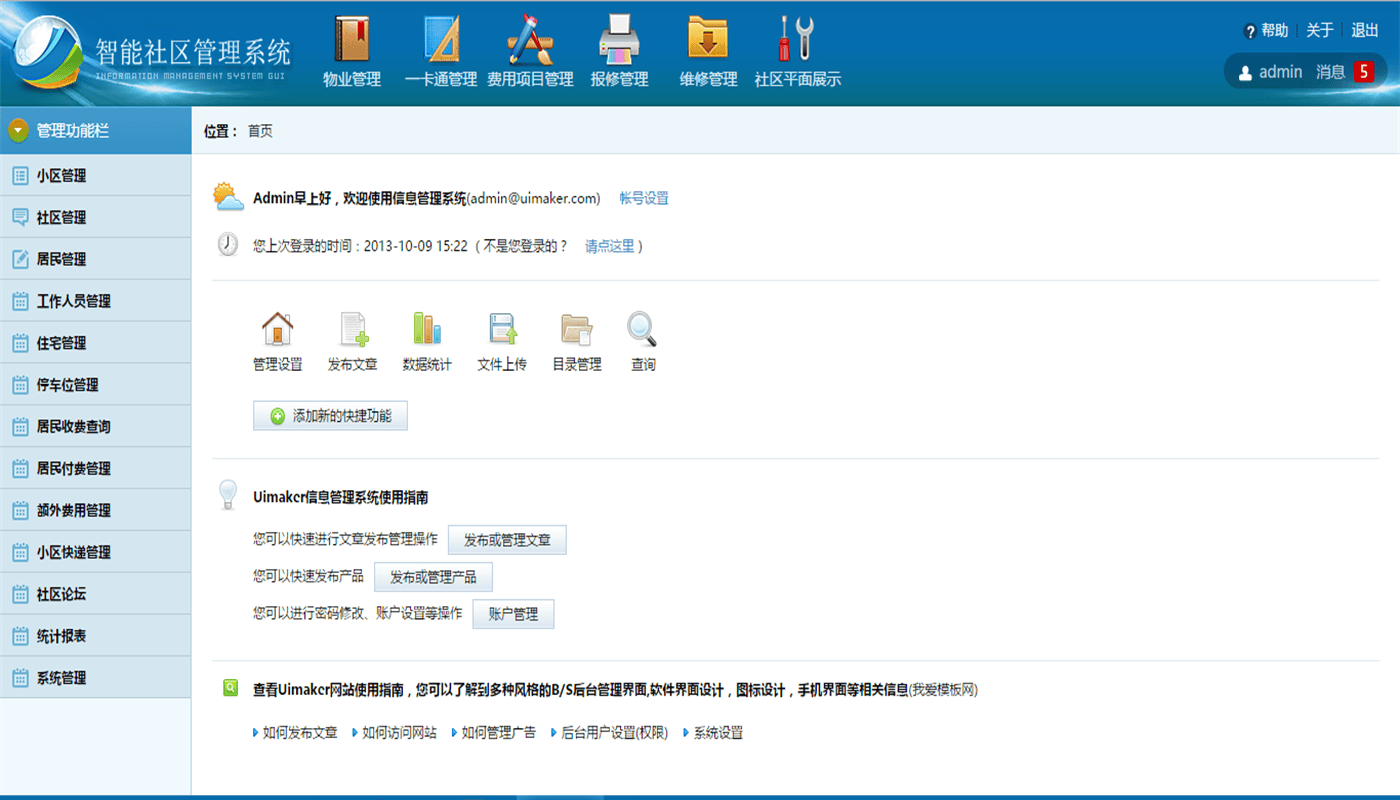Screen dimensions: 1400x800
Task: Click the 添加新的快捷功能 button
Action: (330, 415)
